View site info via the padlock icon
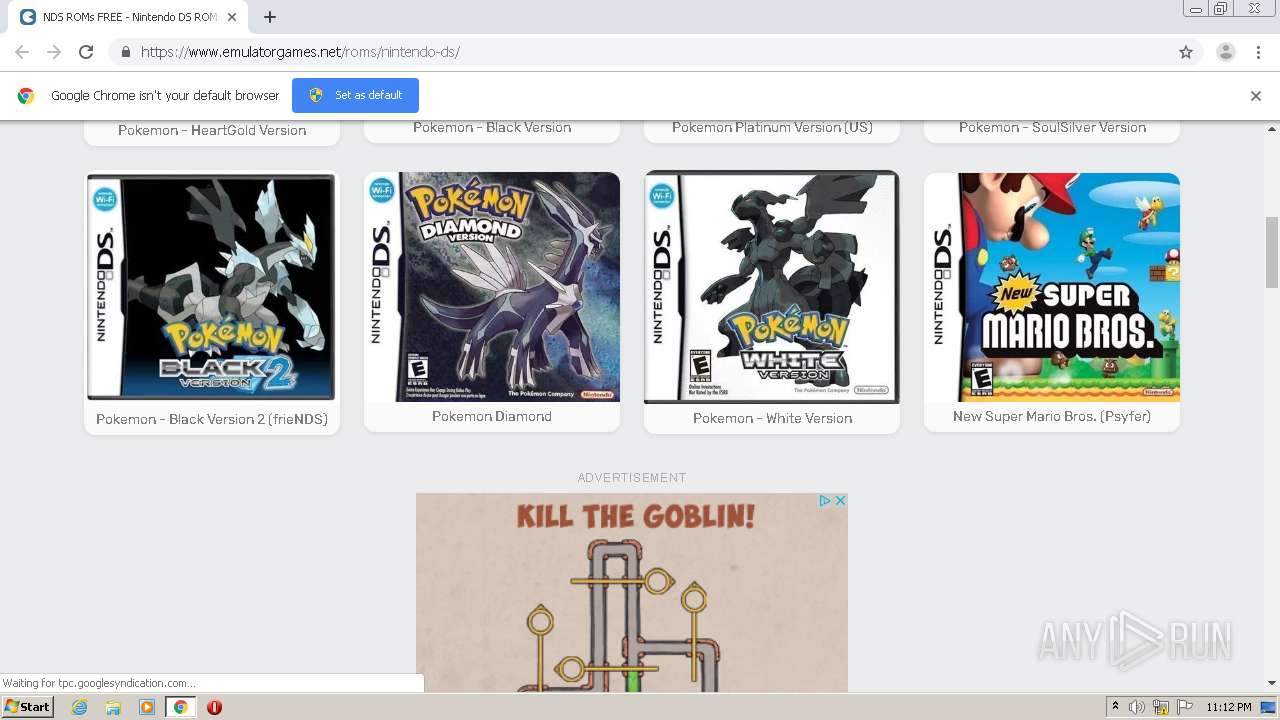The height and width of the screenshot is (720, 1280). 125,52
